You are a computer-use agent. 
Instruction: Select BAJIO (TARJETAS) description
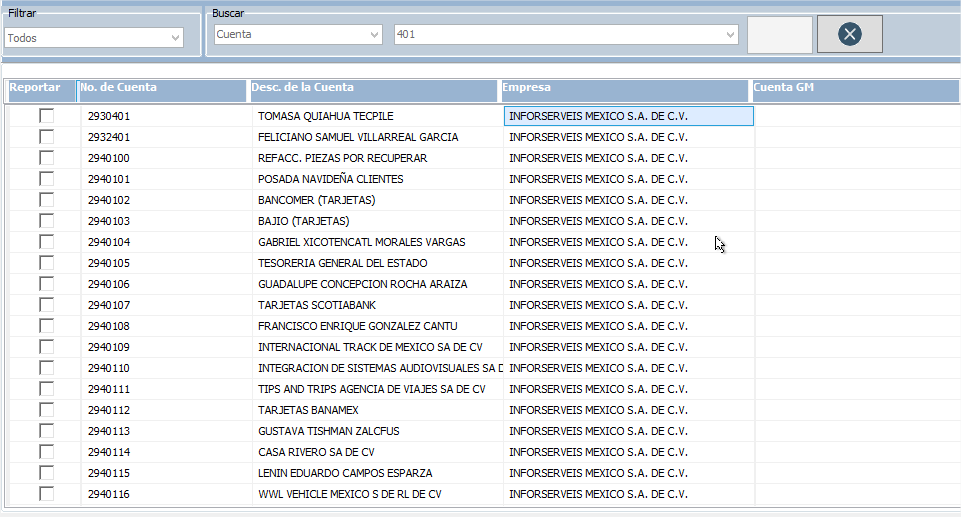[x=377, y=221]
